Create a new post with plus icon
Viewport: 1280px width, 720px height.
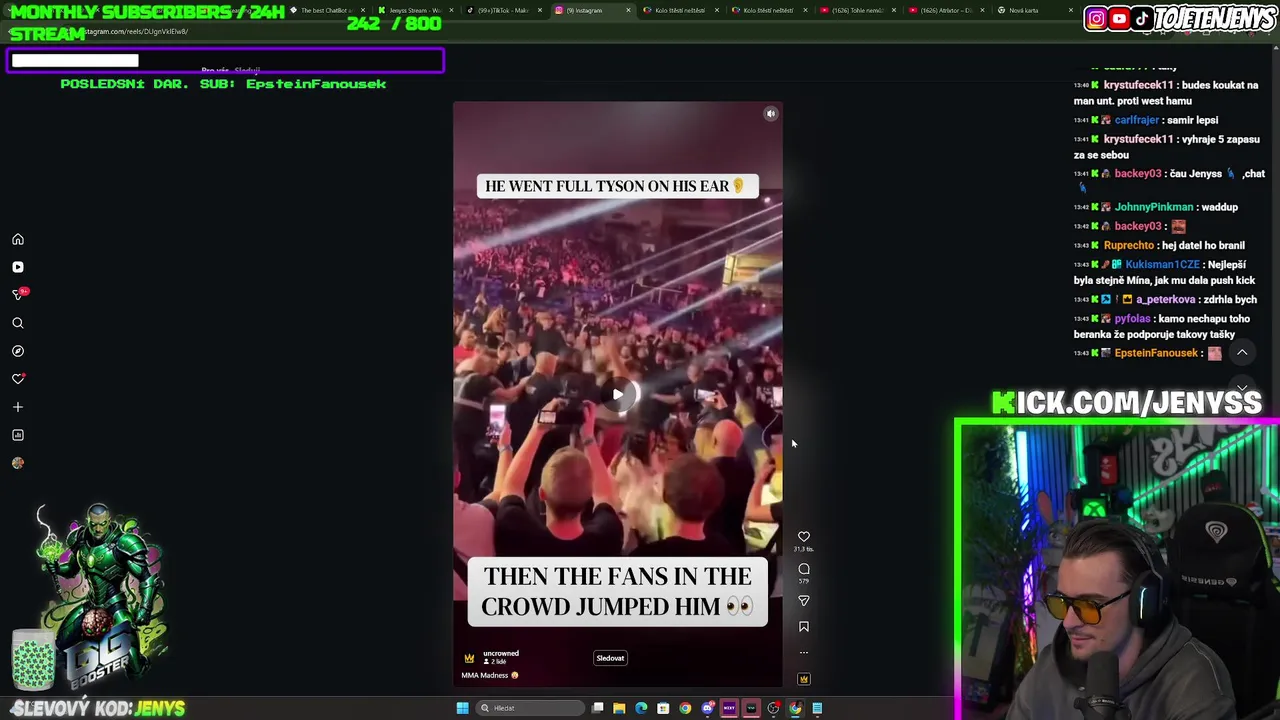point(18,407)
